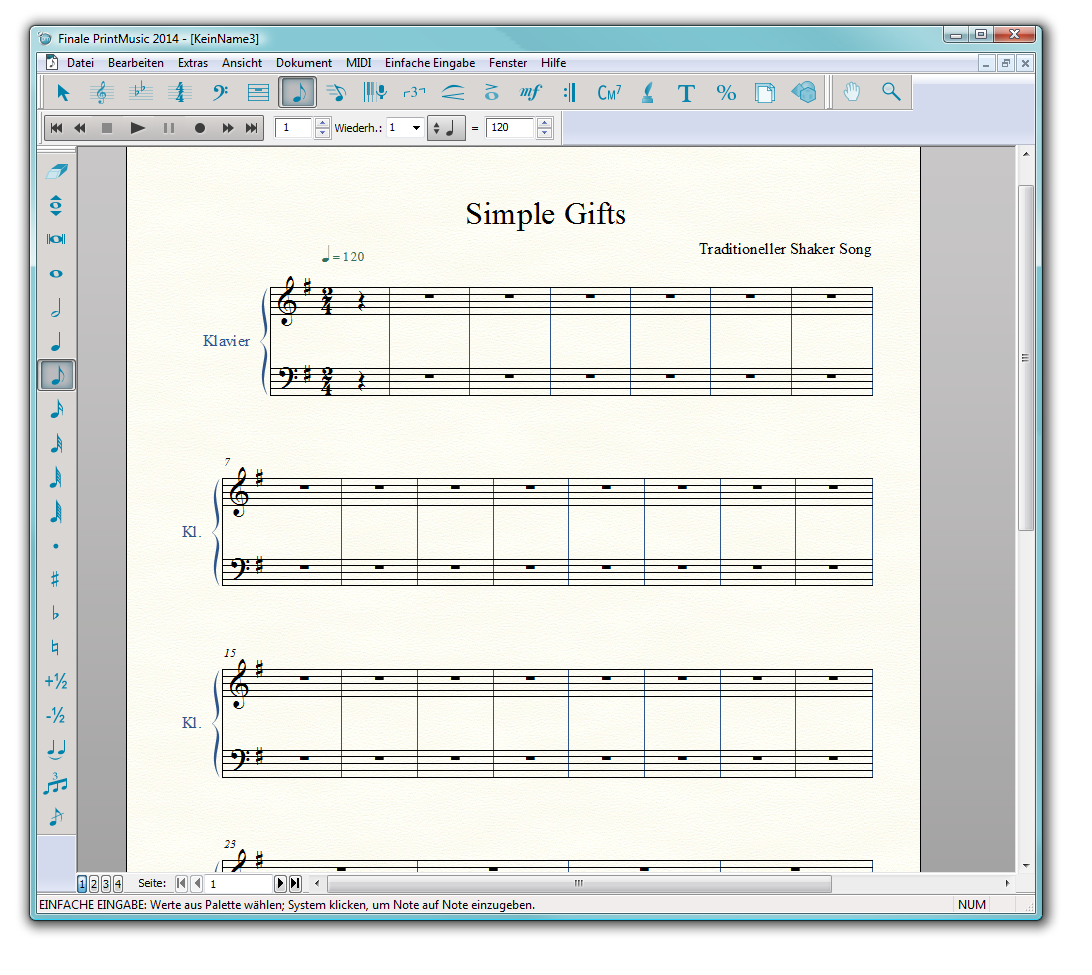This screenshot has height=975, width=1092.
Task: Open the Einfache Eingabe menu
Action: click(x=430, y=63)
